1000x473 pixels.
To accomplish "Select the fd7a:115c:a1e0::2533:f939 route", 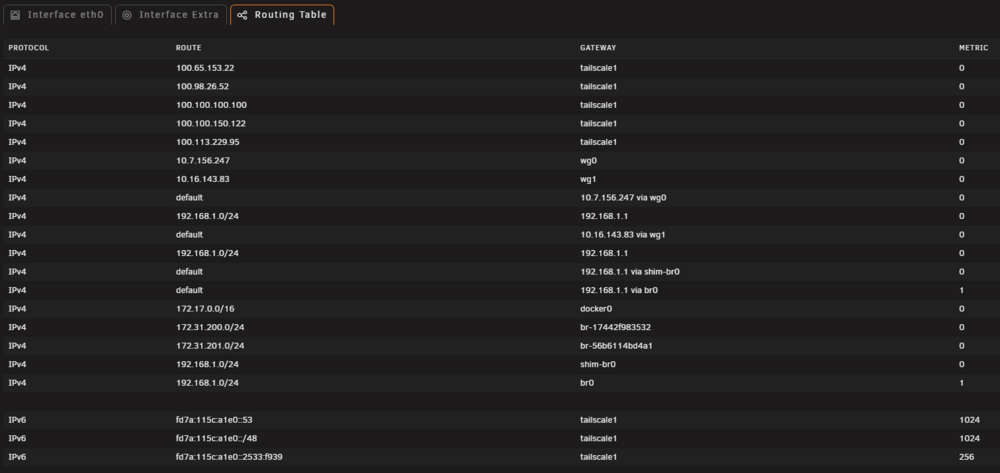I will pyautogui.click(x=500, y=456).
